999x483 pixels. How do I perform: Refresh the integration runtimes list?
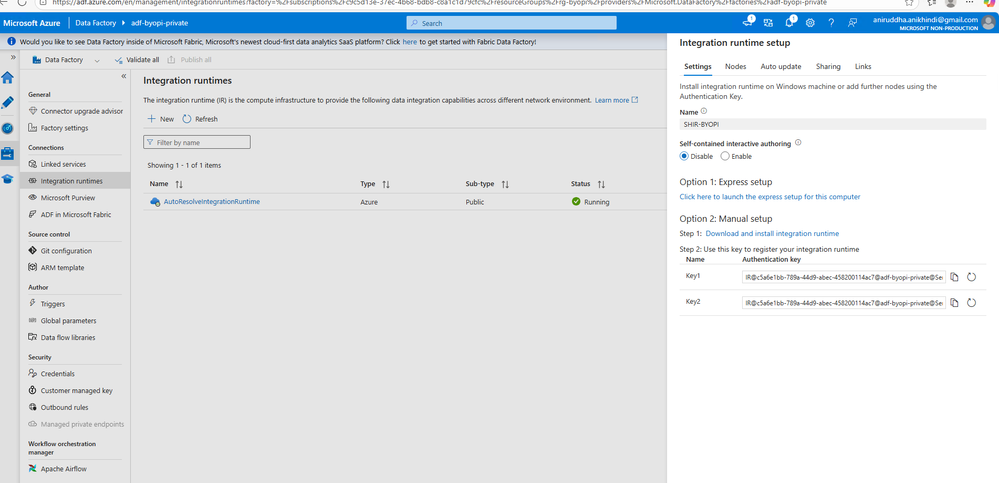[x=200, y=119]
